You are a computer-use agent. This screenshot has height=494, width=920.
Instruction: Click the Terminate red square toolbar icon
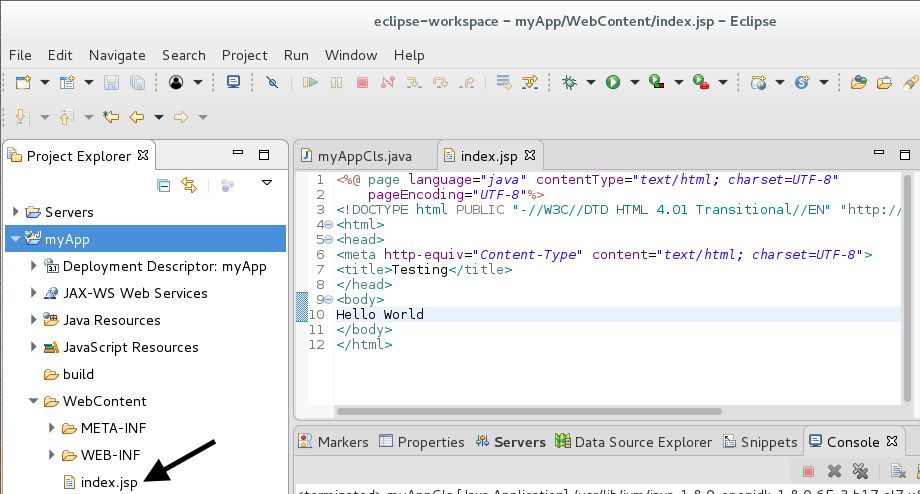coord(363,82)
